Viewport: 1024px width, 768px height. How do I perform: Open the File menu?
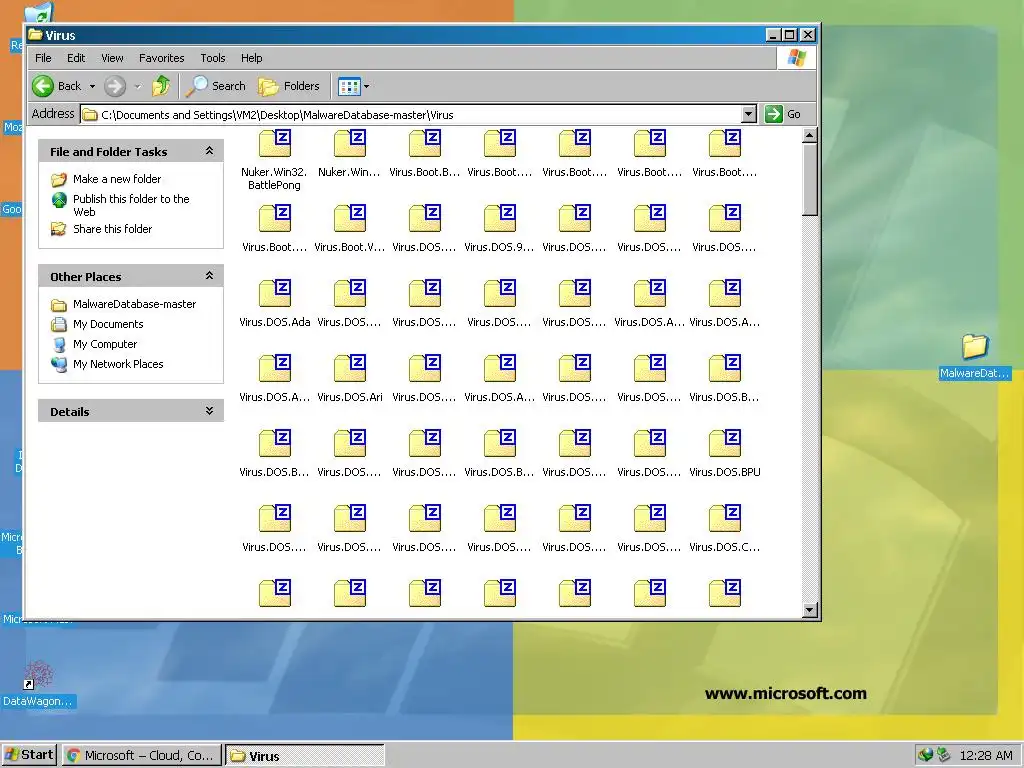[x=43, y=58]
